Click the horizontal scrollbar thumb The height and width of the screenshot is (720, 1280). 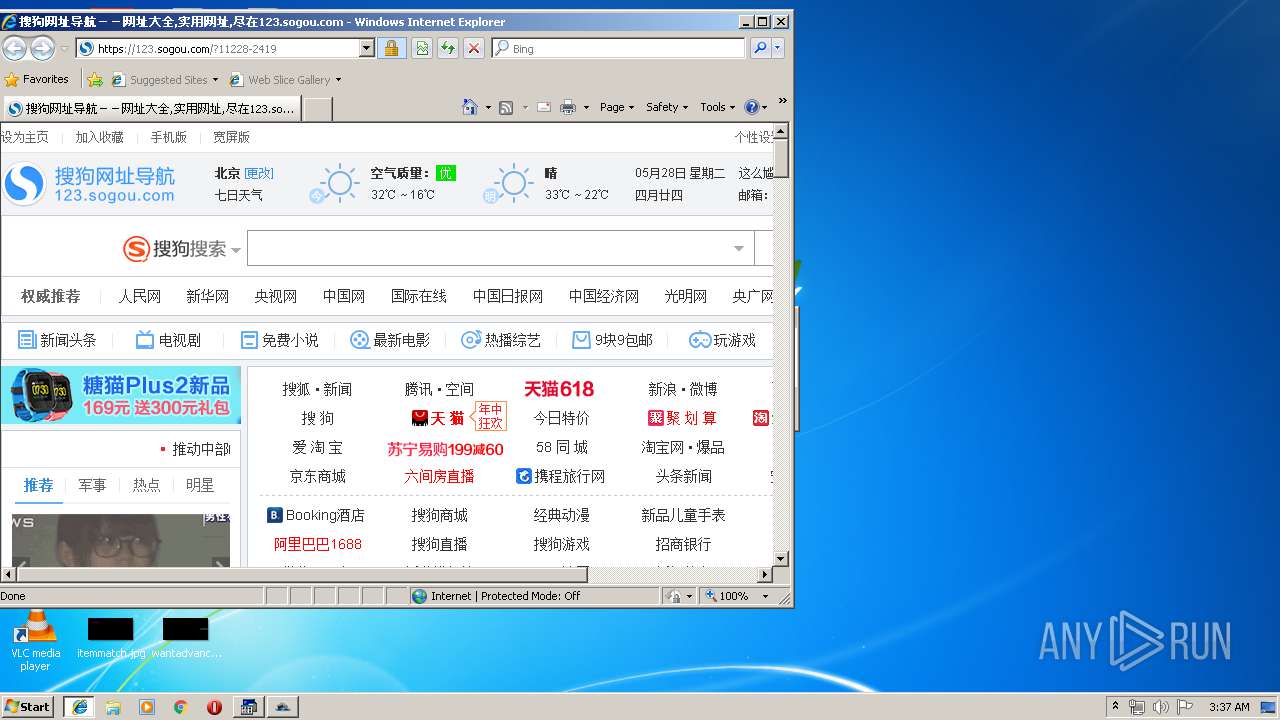302,574
